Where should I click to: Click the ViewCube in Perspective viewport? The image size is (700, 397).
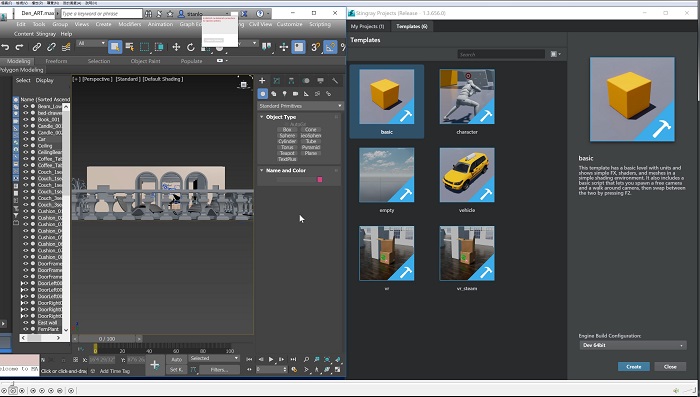click(x=244, y=84)
